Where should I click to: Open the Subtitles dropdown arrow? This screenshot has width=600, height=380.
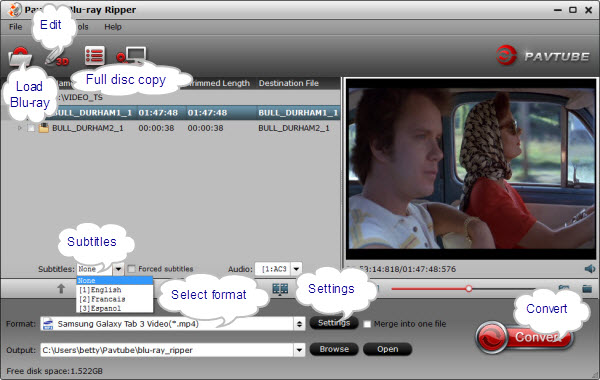tap(118, 269)
